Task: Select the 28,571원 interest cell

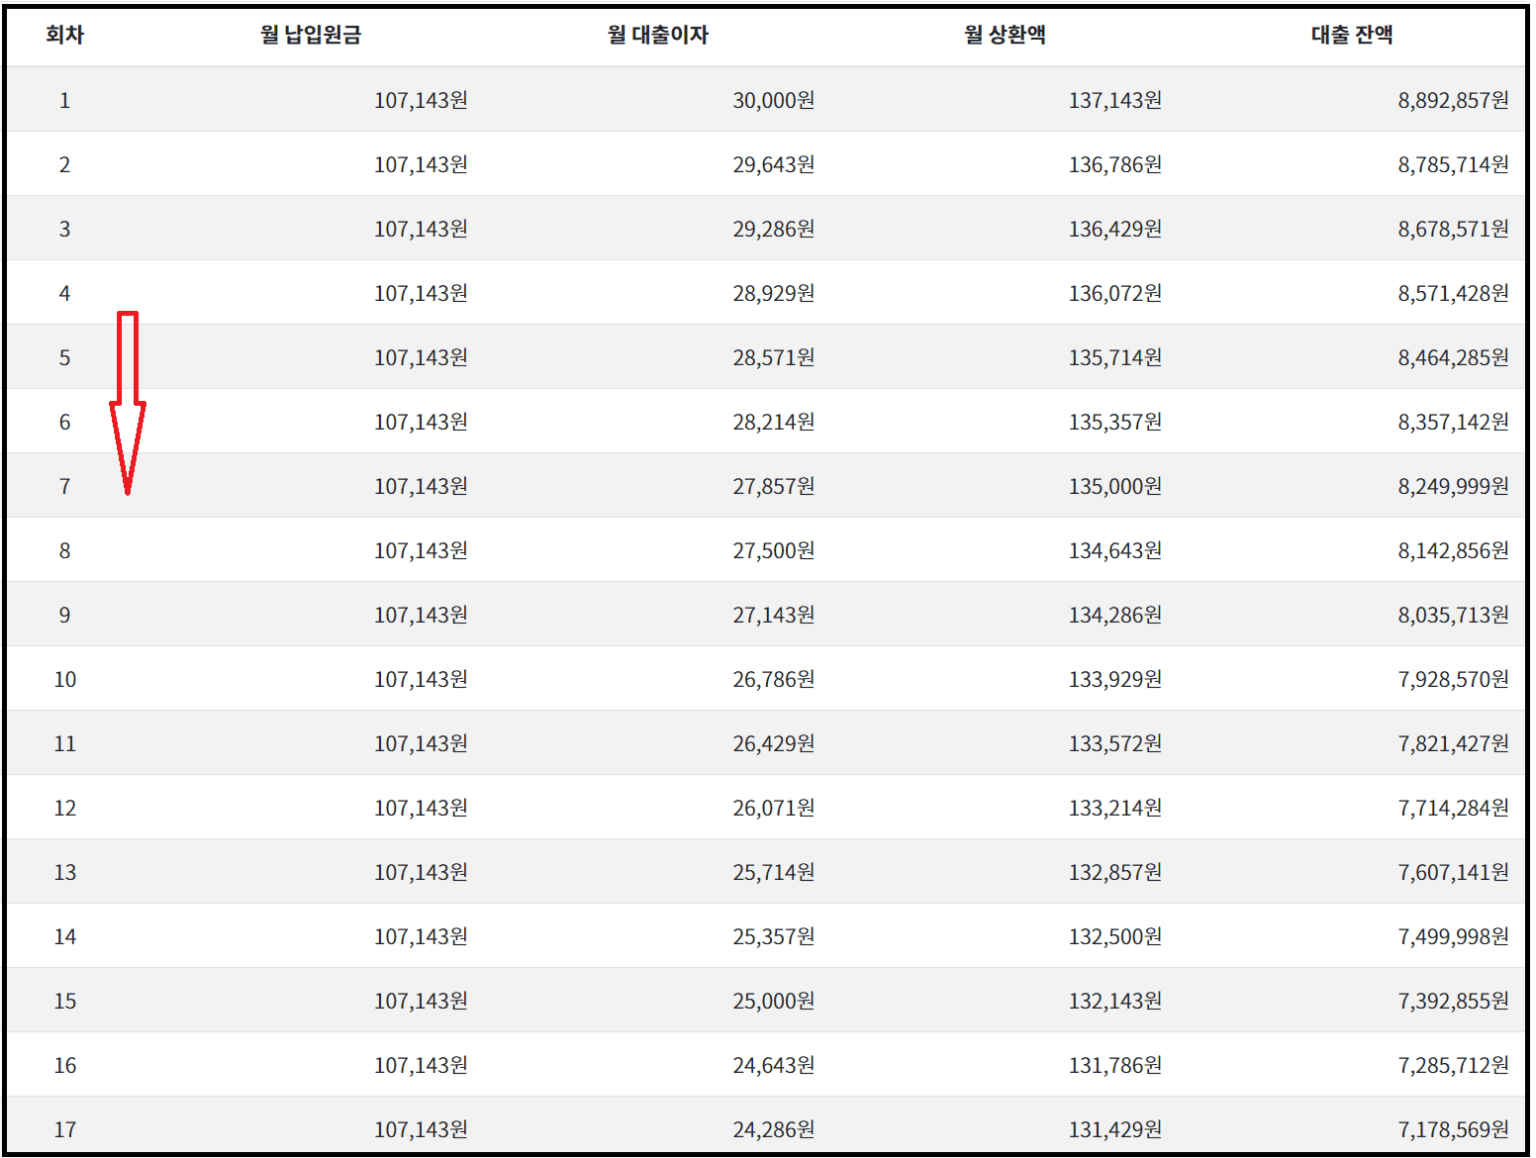Action: pyautogui.click(x=773, y=358)
